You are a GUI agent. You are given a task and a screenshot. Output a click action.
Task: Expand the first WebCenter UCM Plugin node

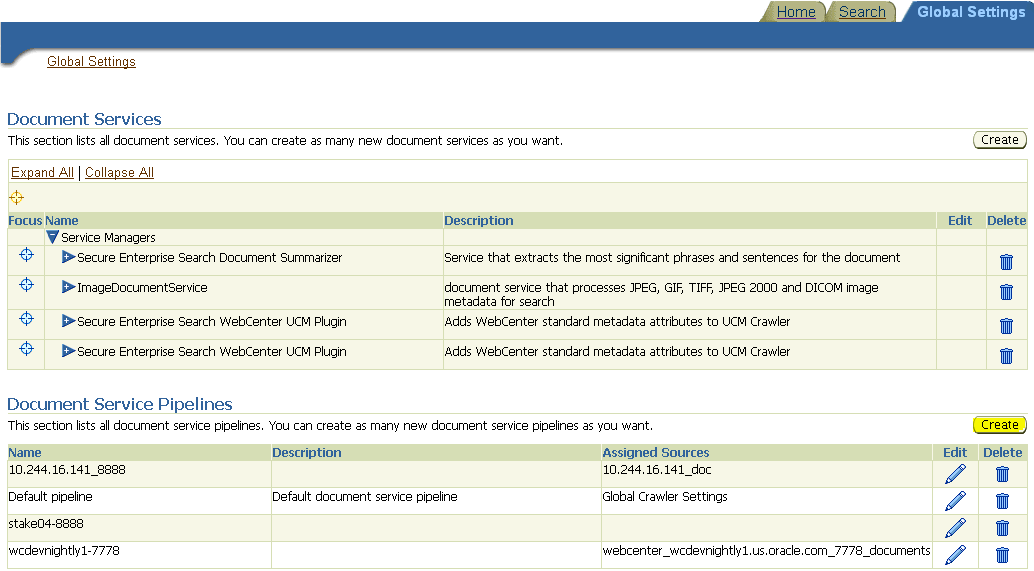point(68,321)
